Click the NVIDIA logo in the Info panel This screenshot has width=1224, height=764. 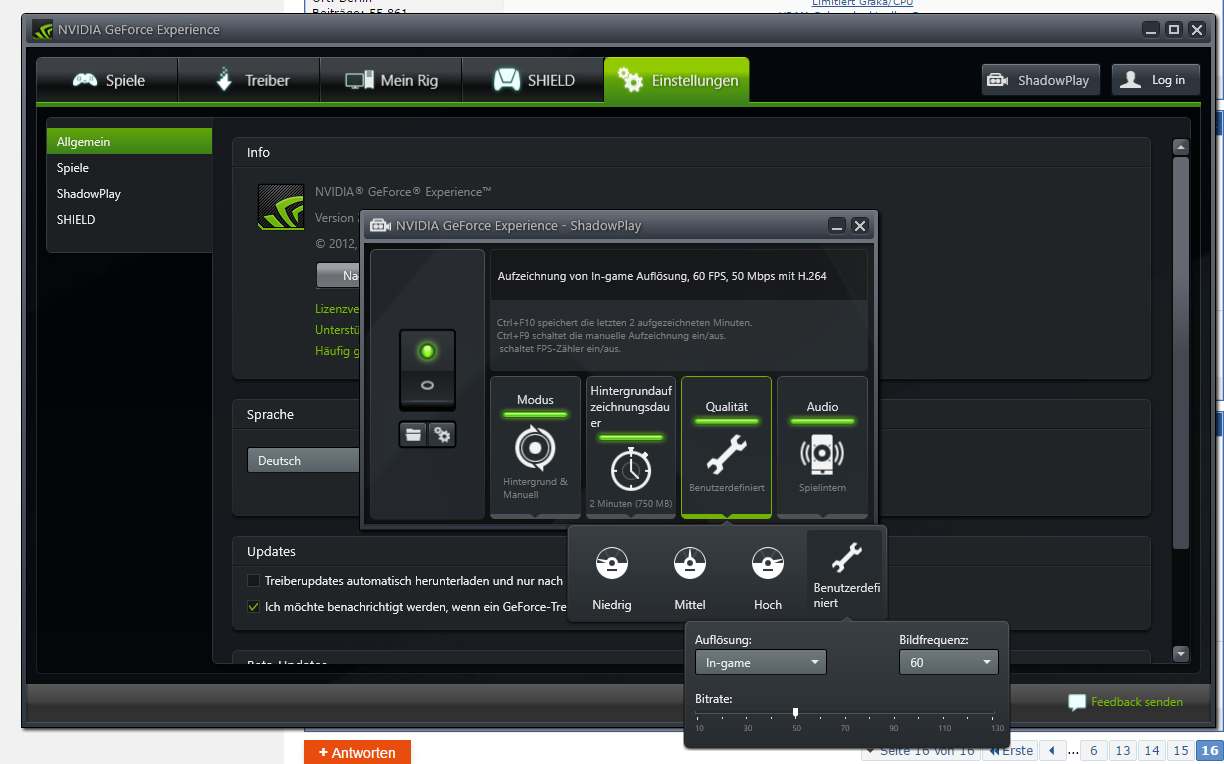(281, 207)
